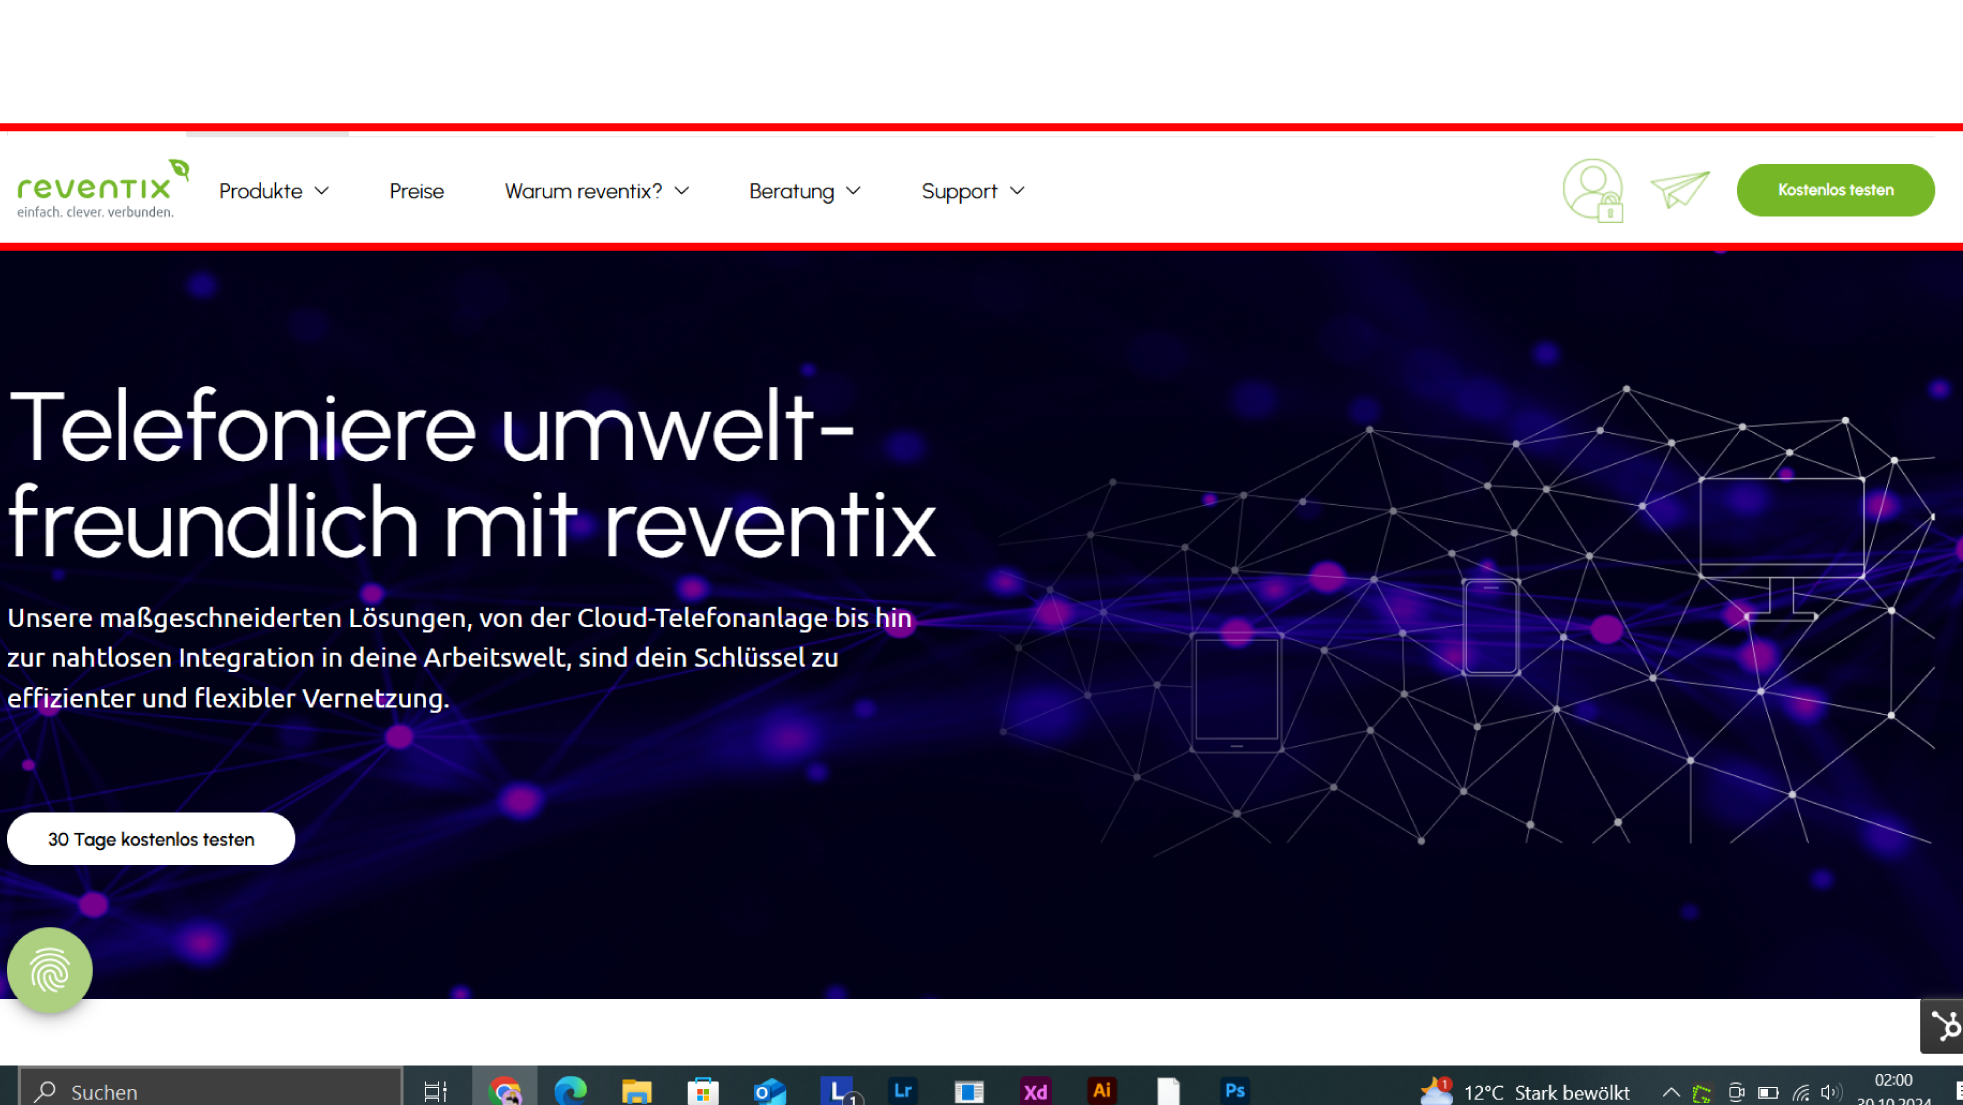Open the Preise page
Image resolution: width=1963 pixels, height=1105 pixels.
417,190
